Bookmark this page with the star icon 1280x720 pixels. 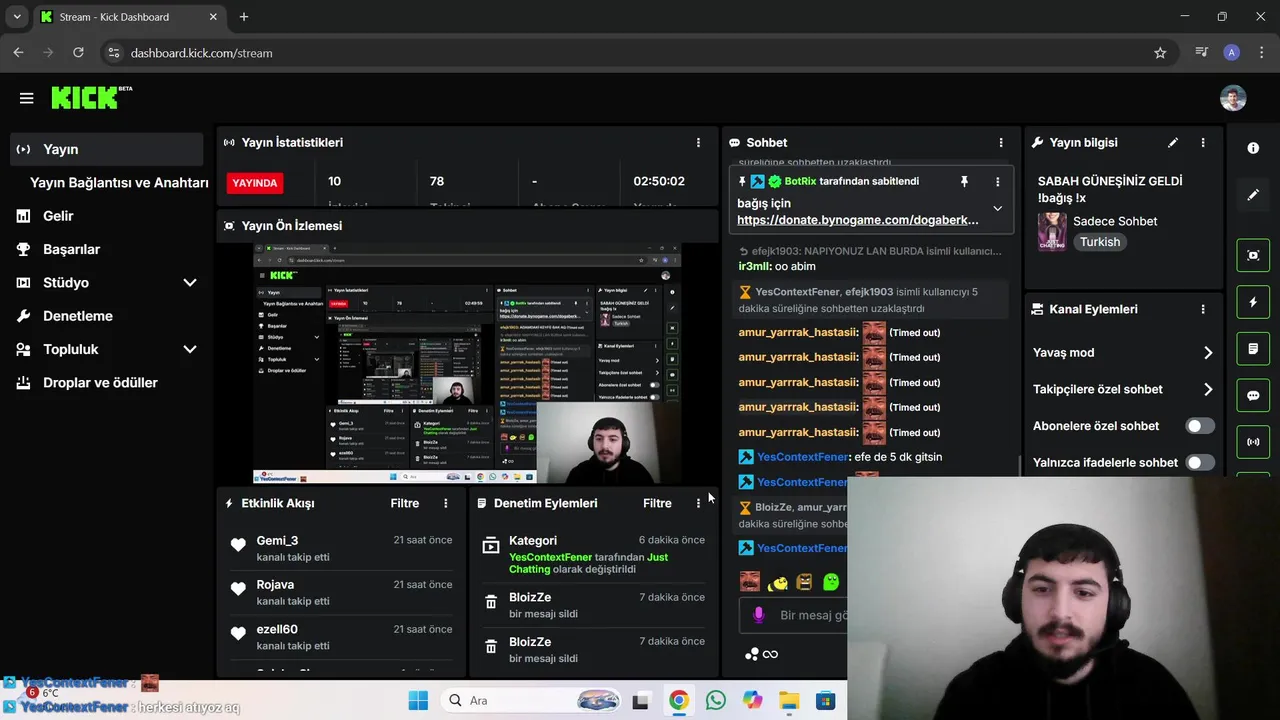(1160, 53)
